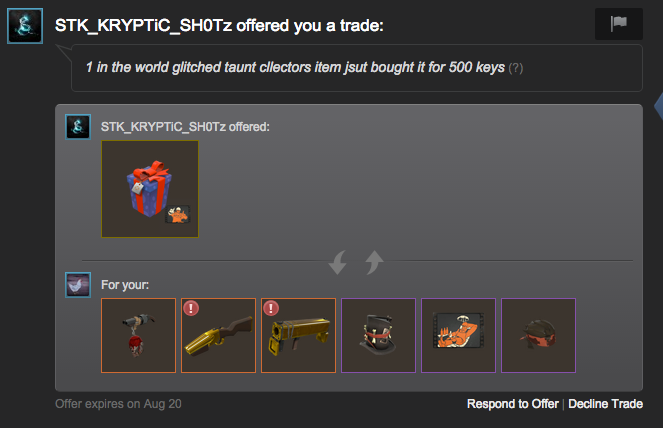
Task: Click the small taunt badge on gift item
Action: tap(178, 214)
